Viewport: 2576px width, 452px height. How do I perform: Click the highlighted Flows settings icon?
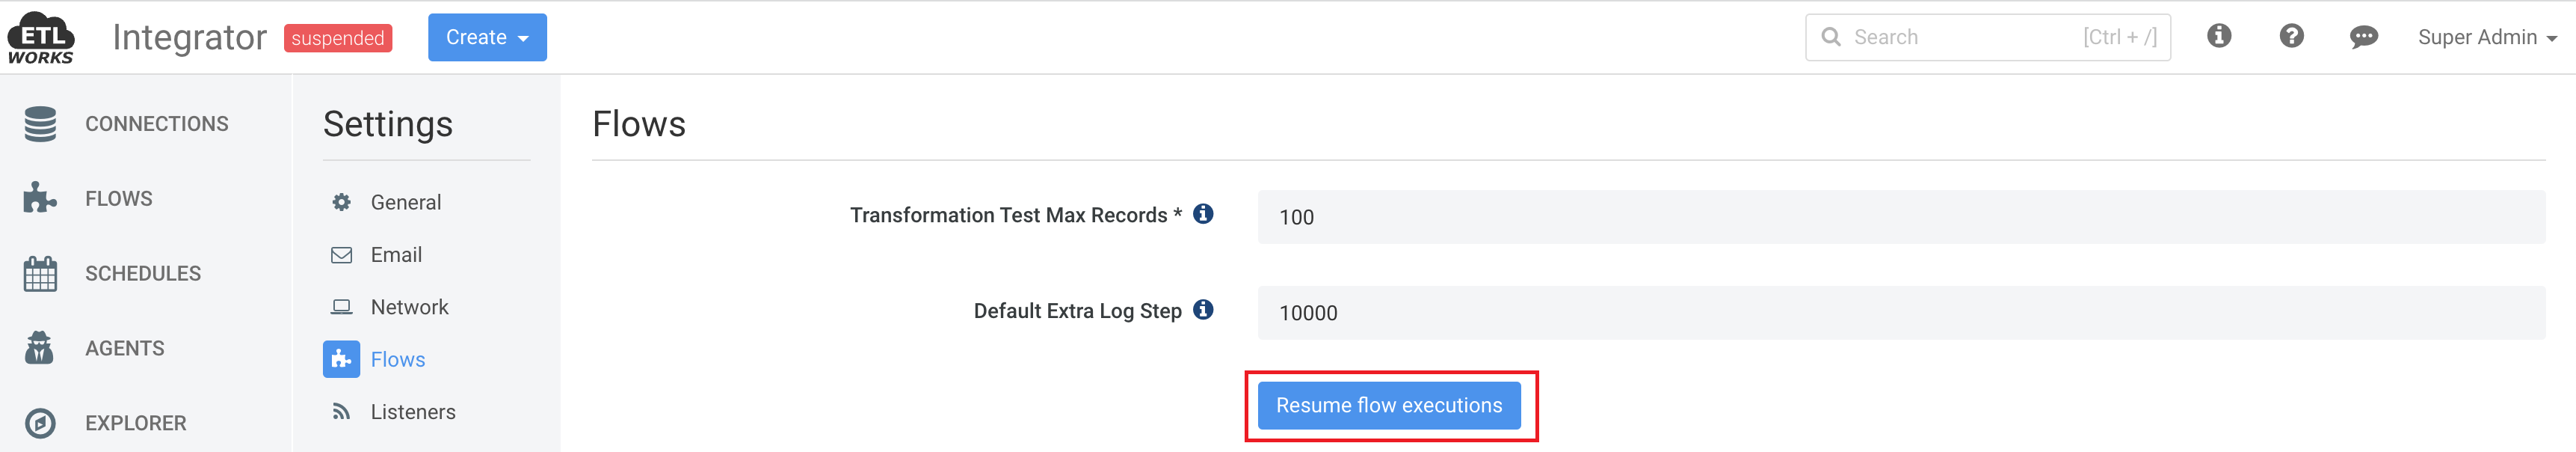click(341, 359)
